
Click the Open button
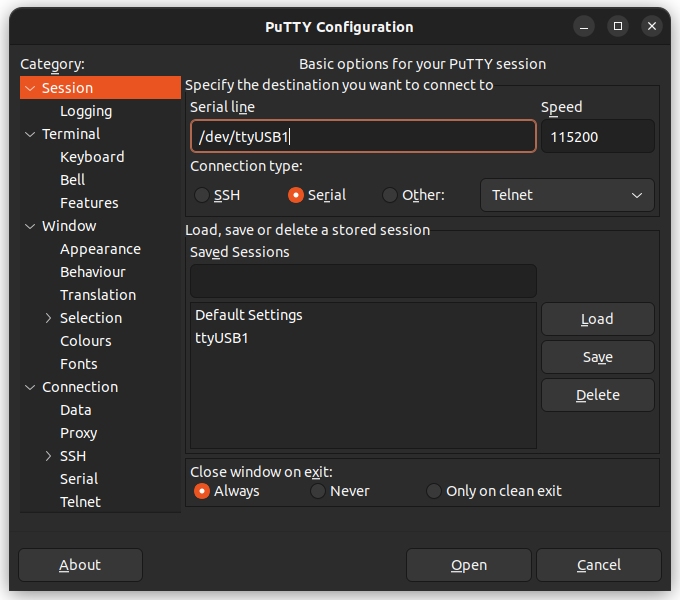(469, 565)
